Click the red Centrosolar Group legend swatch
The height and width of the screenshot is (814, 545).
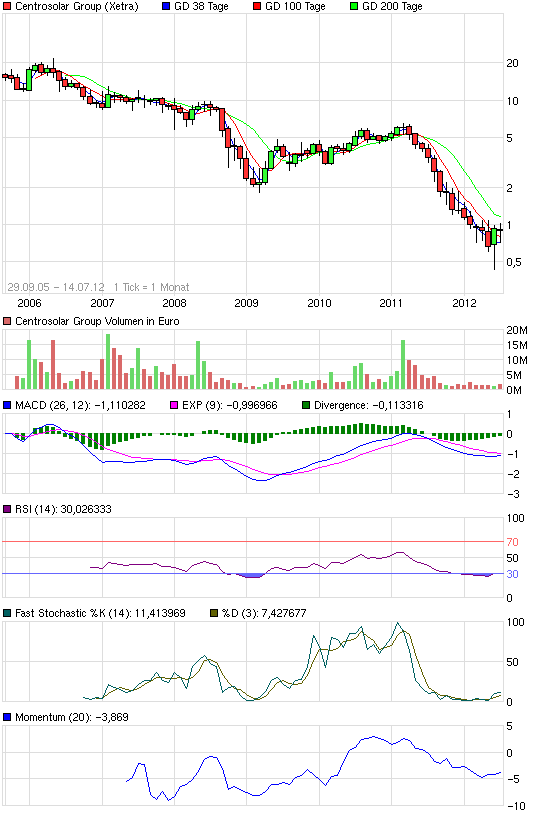pyautogui.click(x=7, y=6)
